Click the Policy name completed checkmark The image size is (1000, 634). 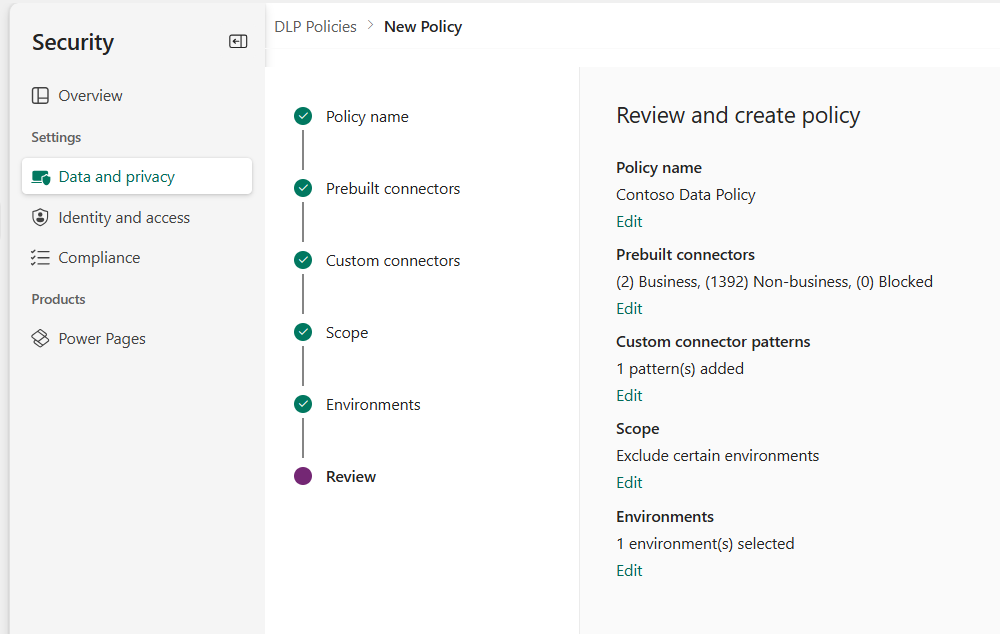point(303,116)
